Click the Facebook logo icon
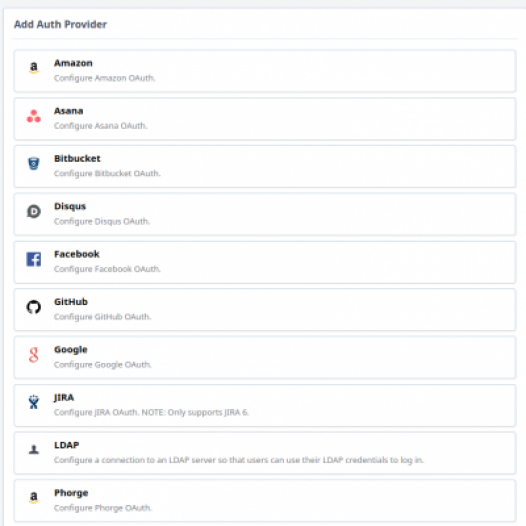Image resolution: width=526 pixels, height=526 pixels. 34,259
